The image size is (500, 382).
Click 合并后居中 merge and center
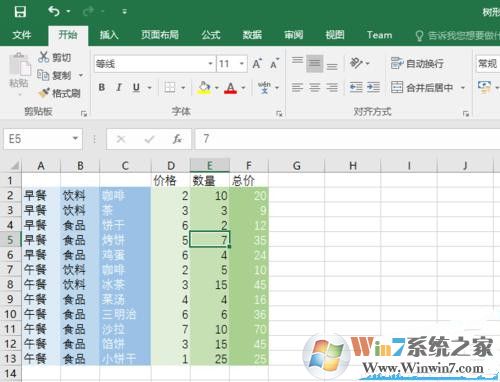pyautogui.click(x=422, y=88)
